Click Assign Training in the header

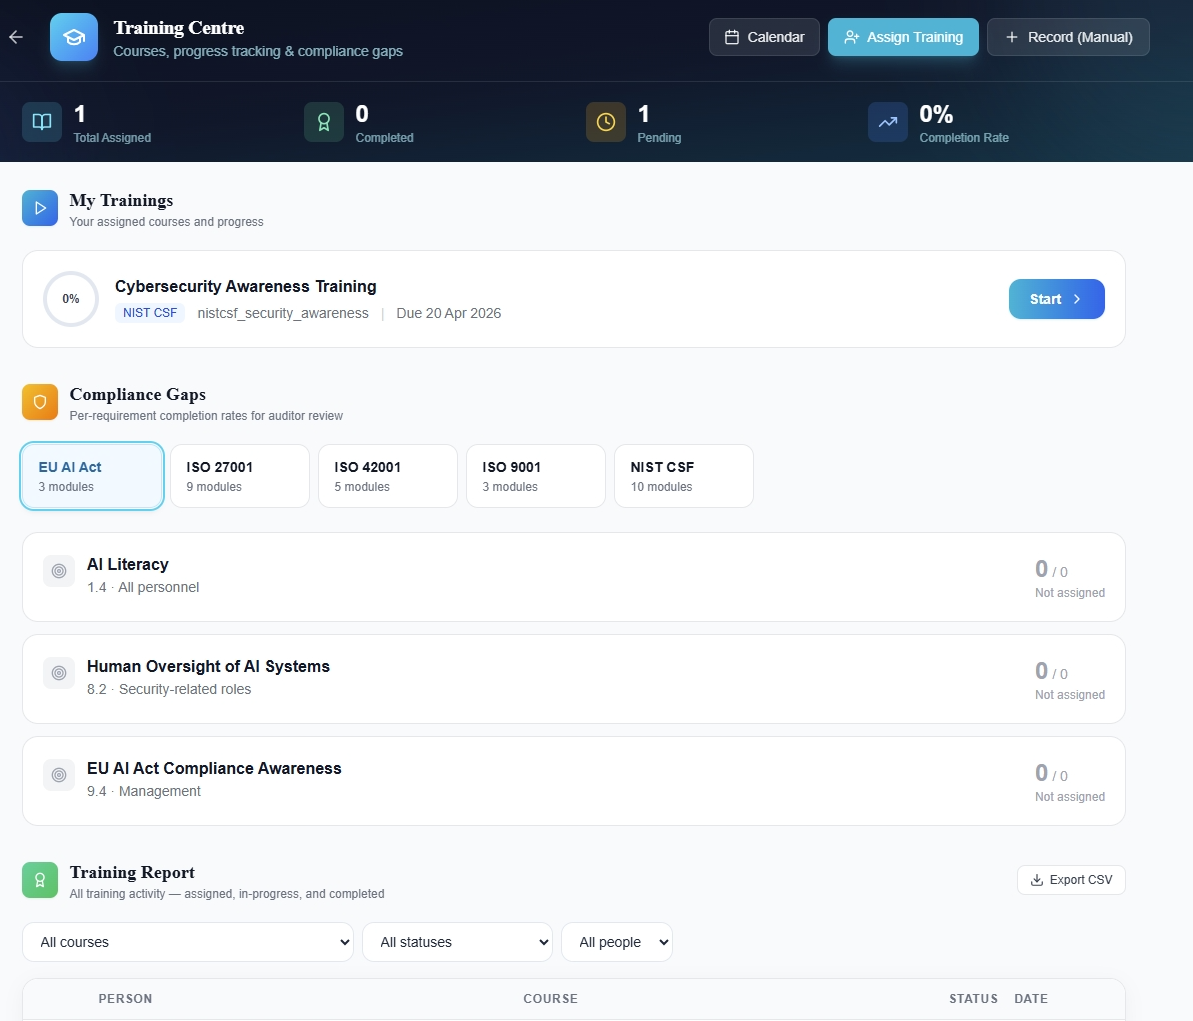903,36
